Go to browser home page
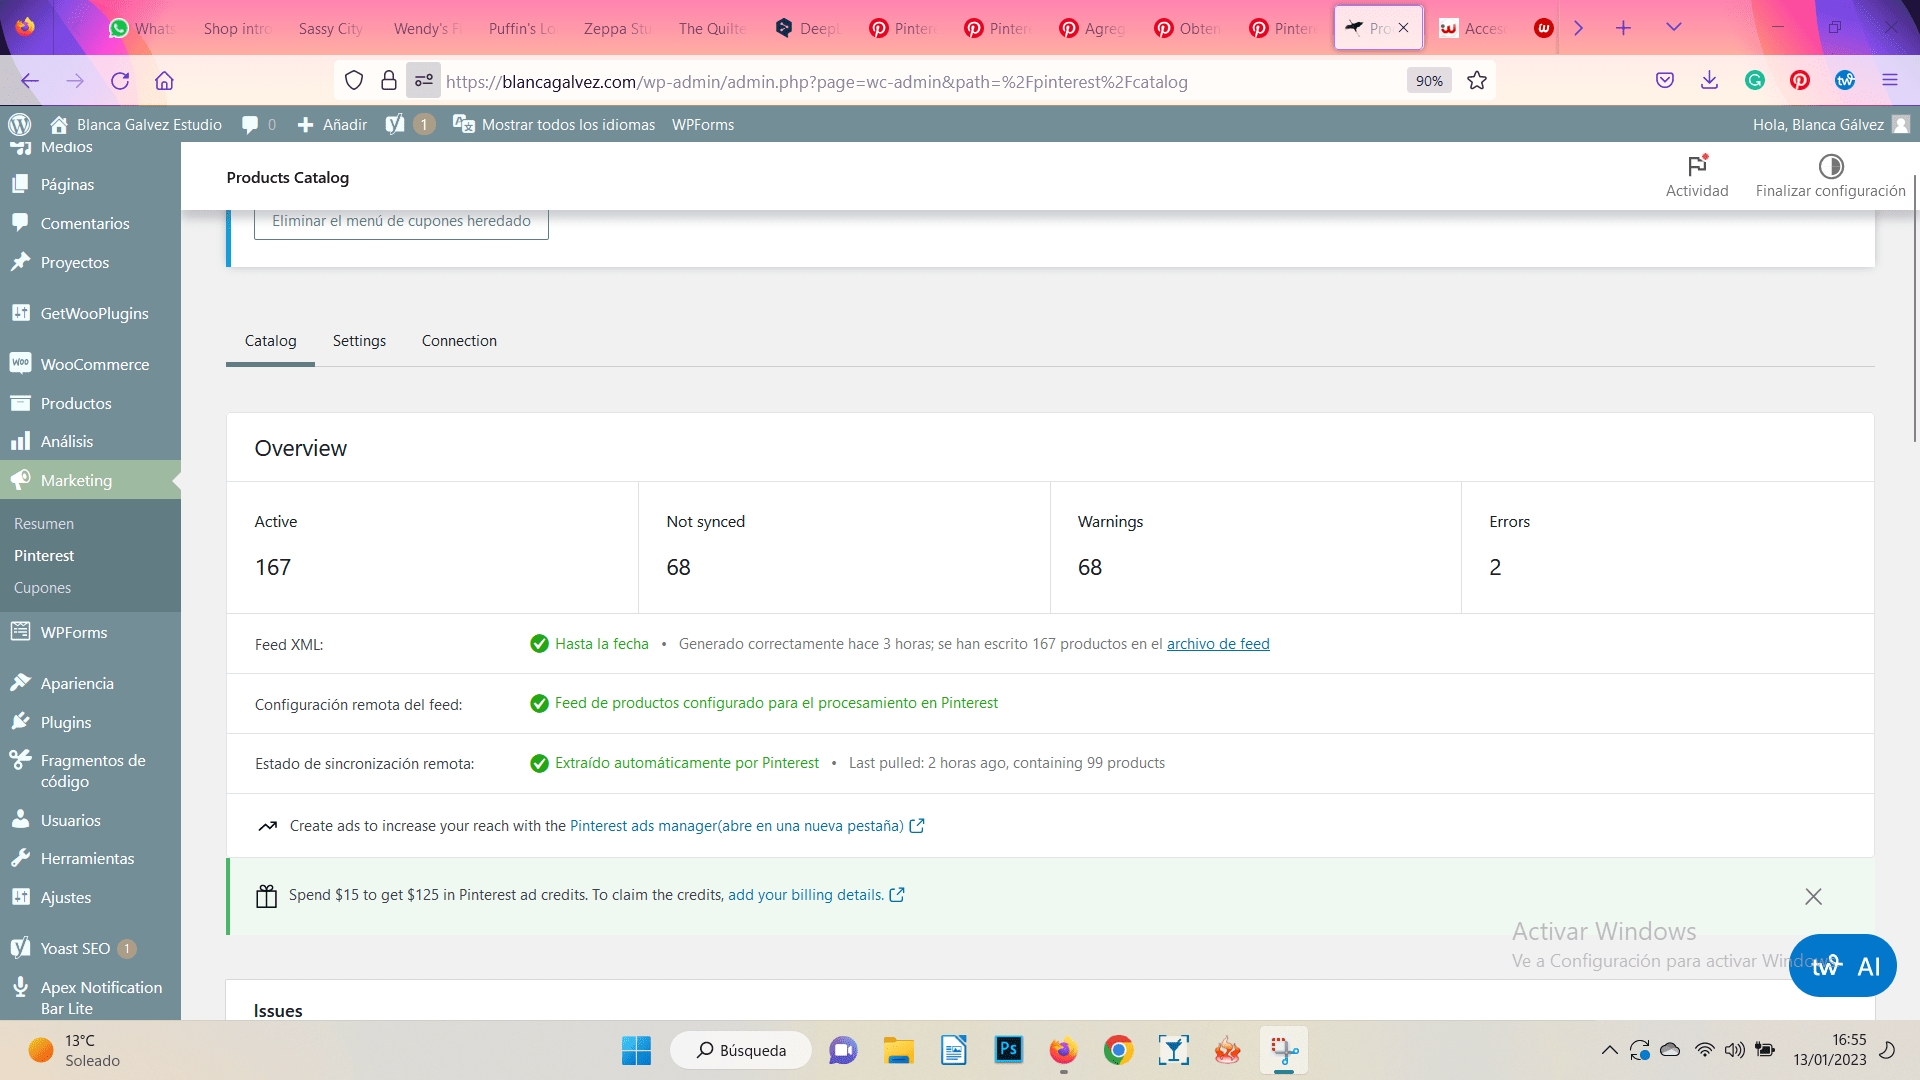The width and height of the screenshot is (1920, 1080). click(x=164, y=81)
